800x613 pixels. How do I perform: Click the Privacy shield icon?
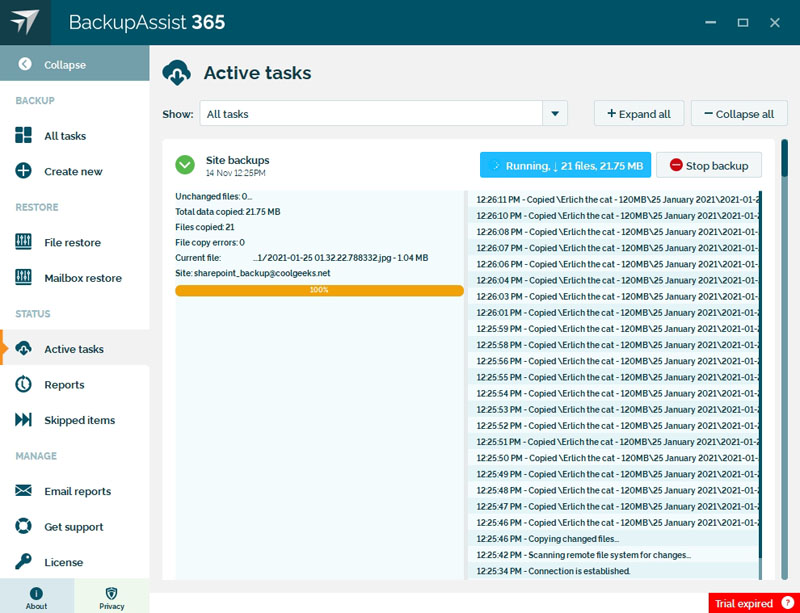111,593
